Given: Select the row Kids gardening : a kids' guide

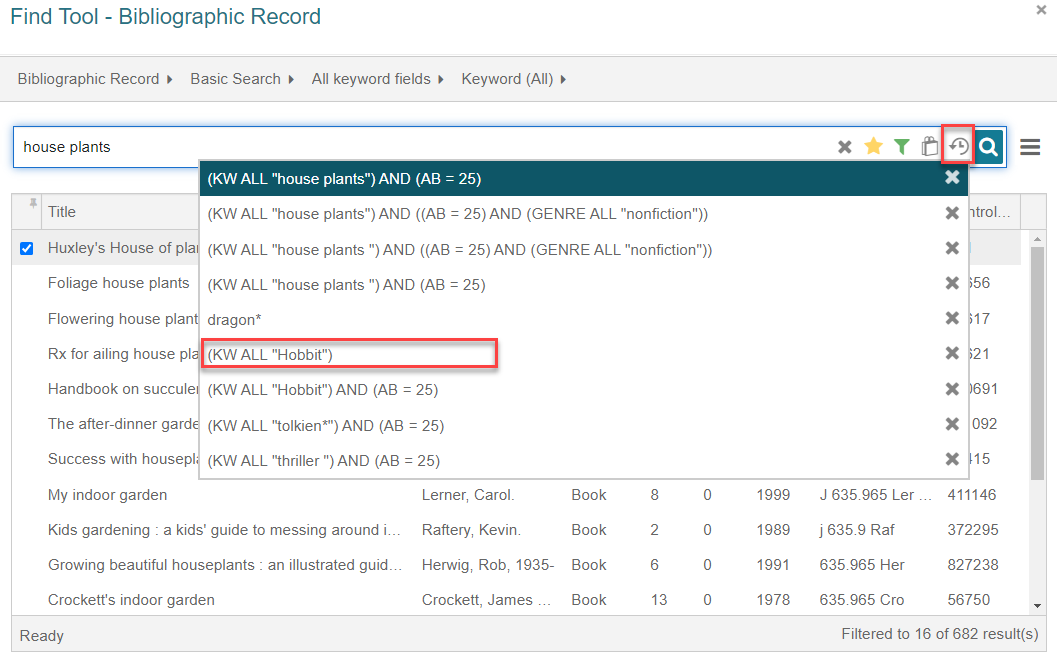Looking at the screenshot, I should coord(516,530).
